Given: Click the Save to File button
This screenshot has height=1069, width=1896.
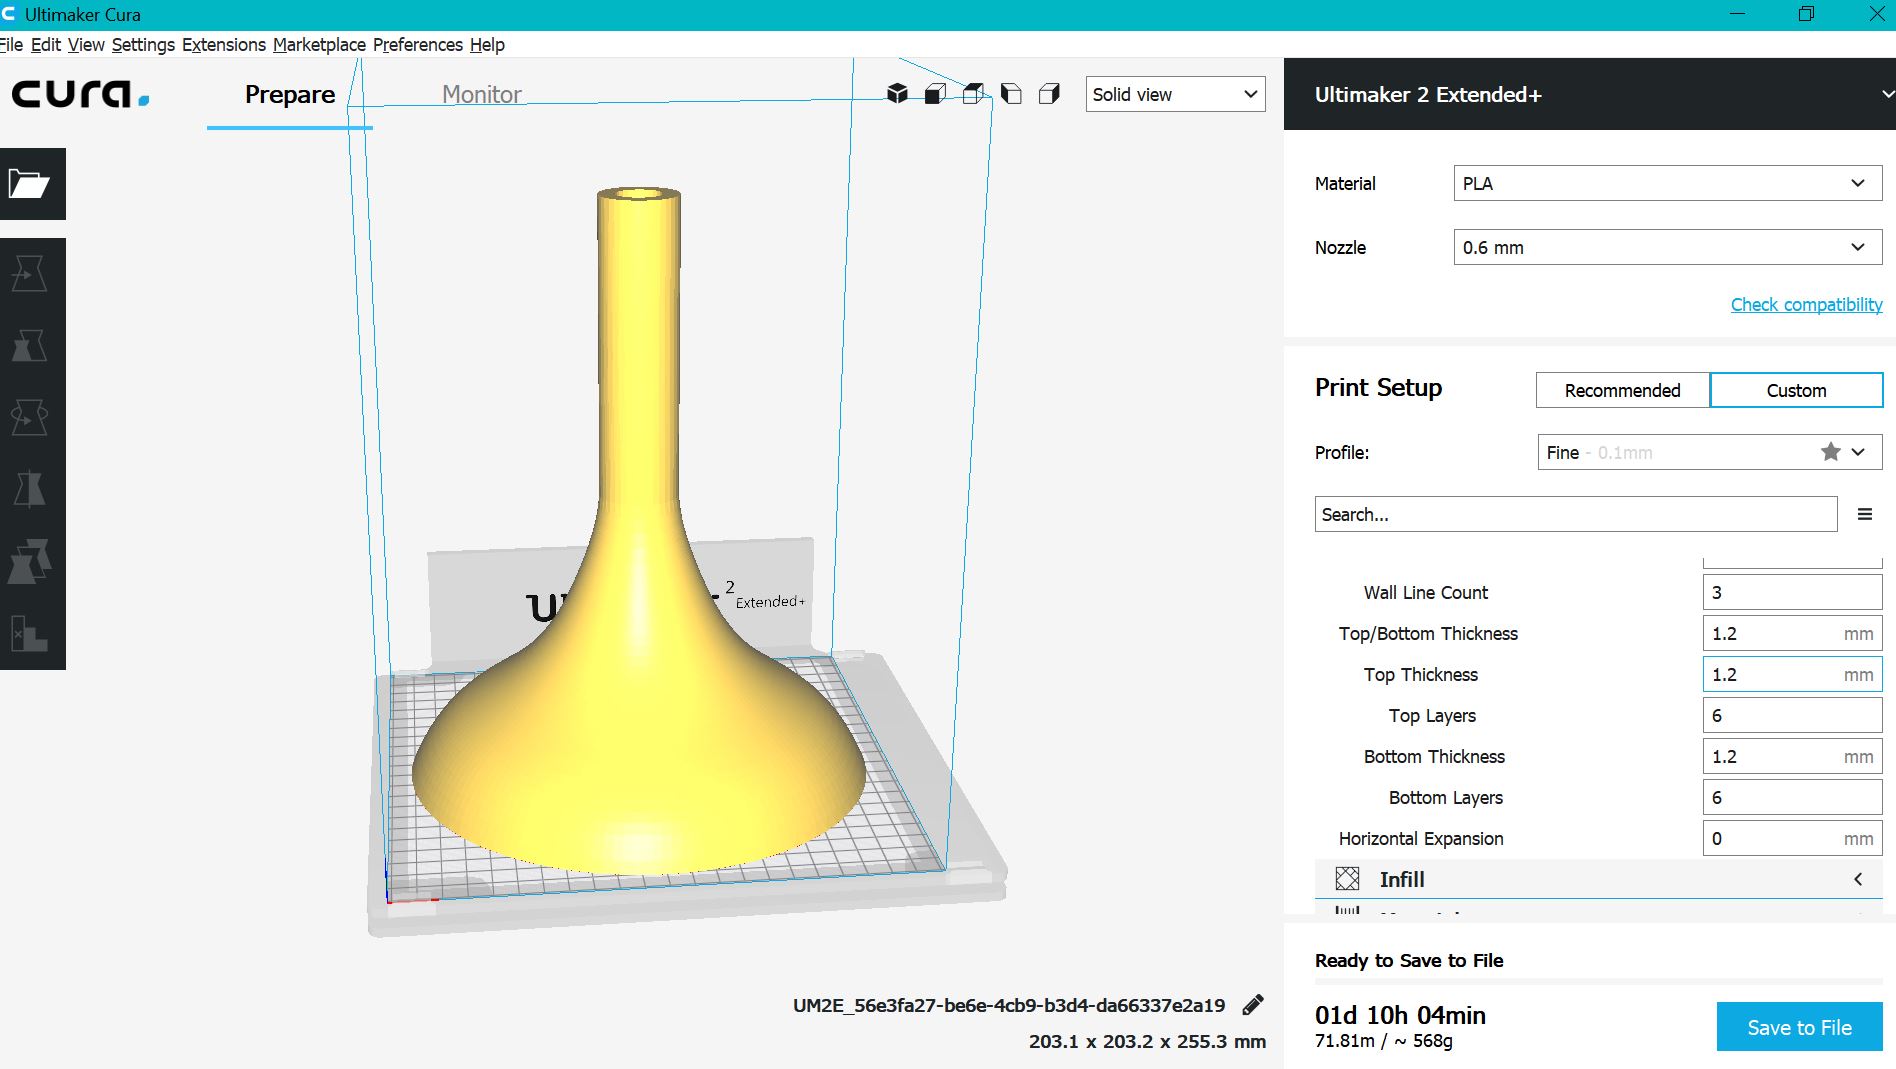Looking at the screenshot, I should (1799, 1027).
